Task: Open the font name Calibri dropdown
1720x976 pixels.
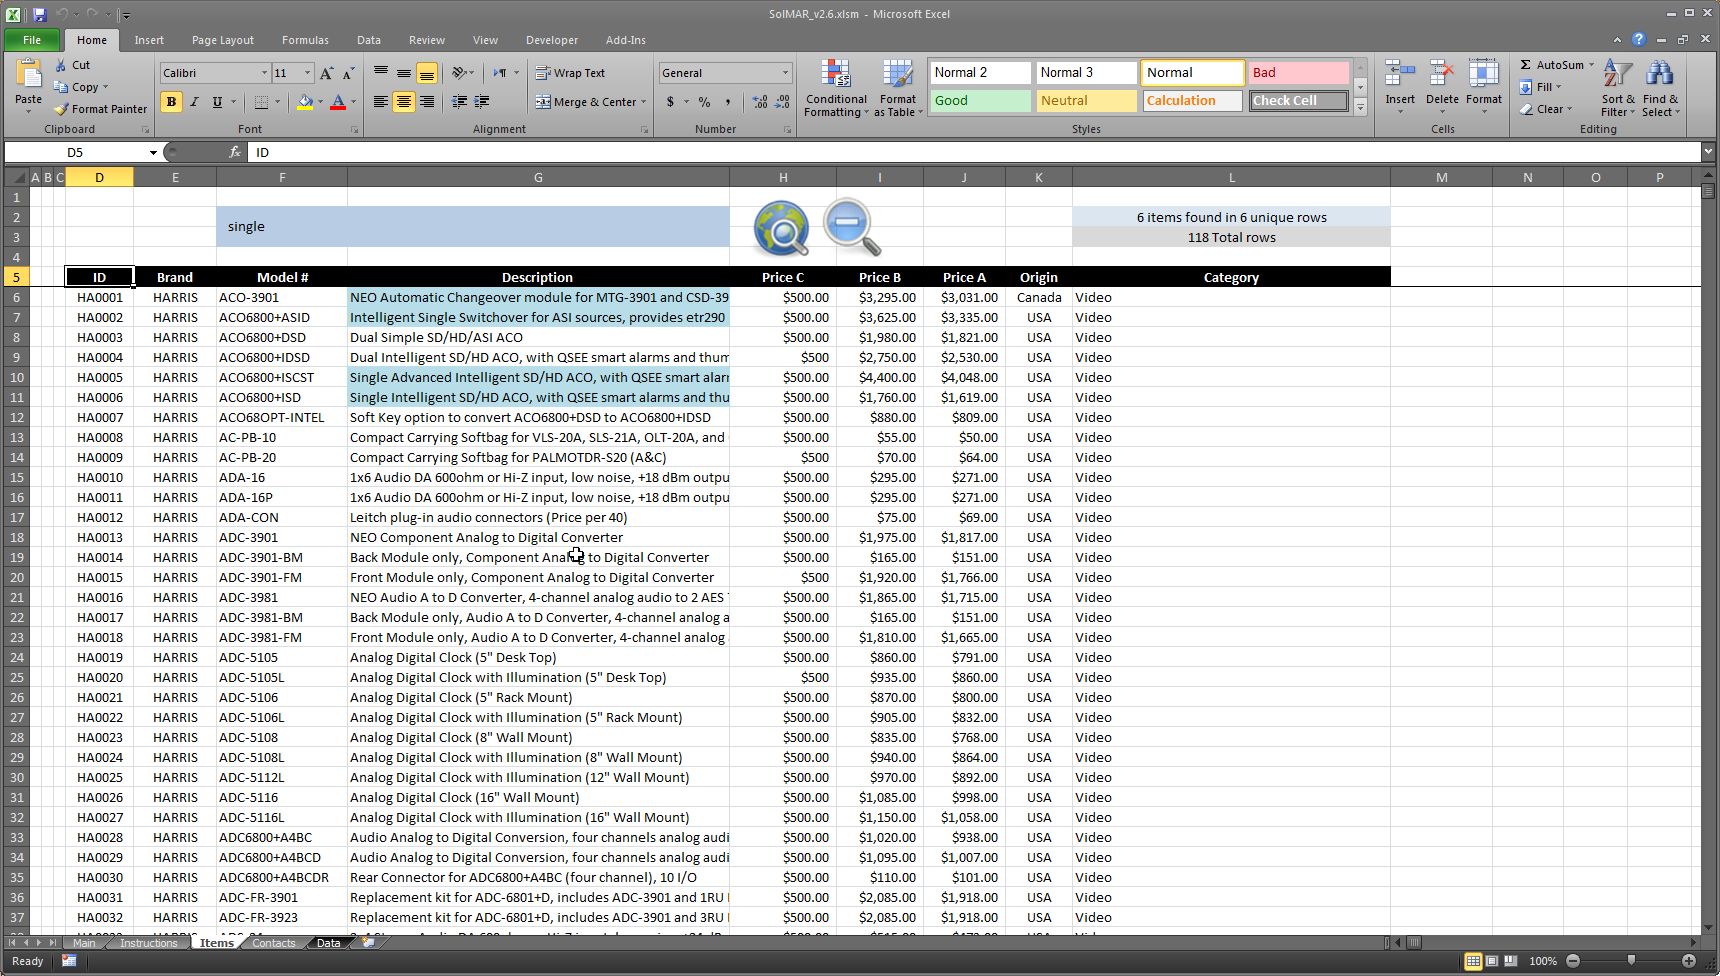Action: [264, 73]
